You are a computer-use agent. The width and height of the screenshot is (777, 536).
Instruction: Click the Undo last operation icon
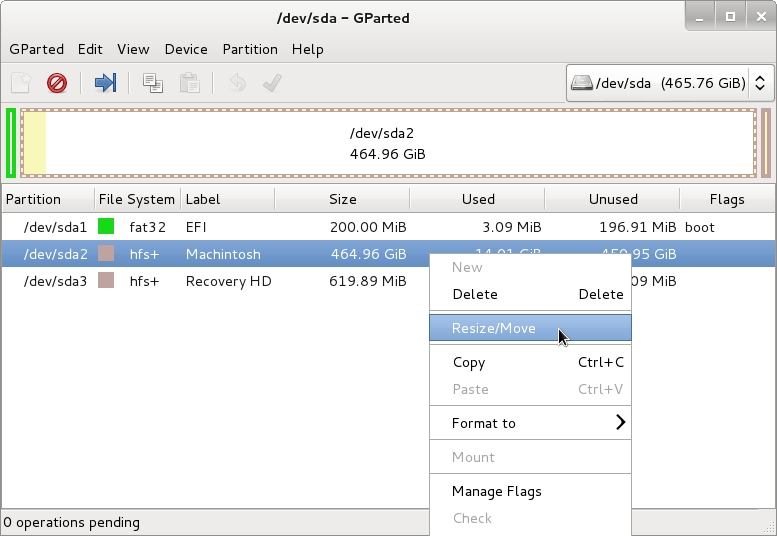click(237, 83)
